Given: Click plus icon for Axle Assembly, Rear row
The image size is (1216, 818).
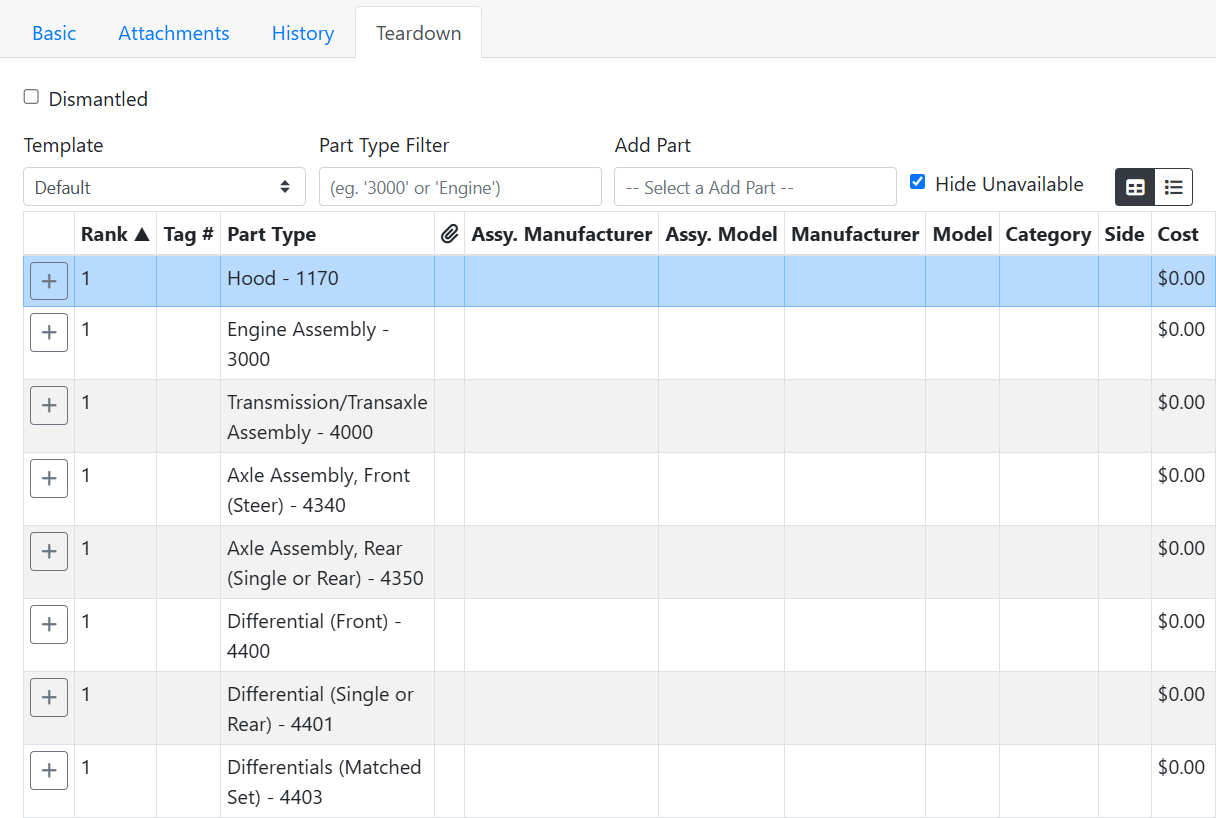Looking at the screenshot, I should 49,552.
